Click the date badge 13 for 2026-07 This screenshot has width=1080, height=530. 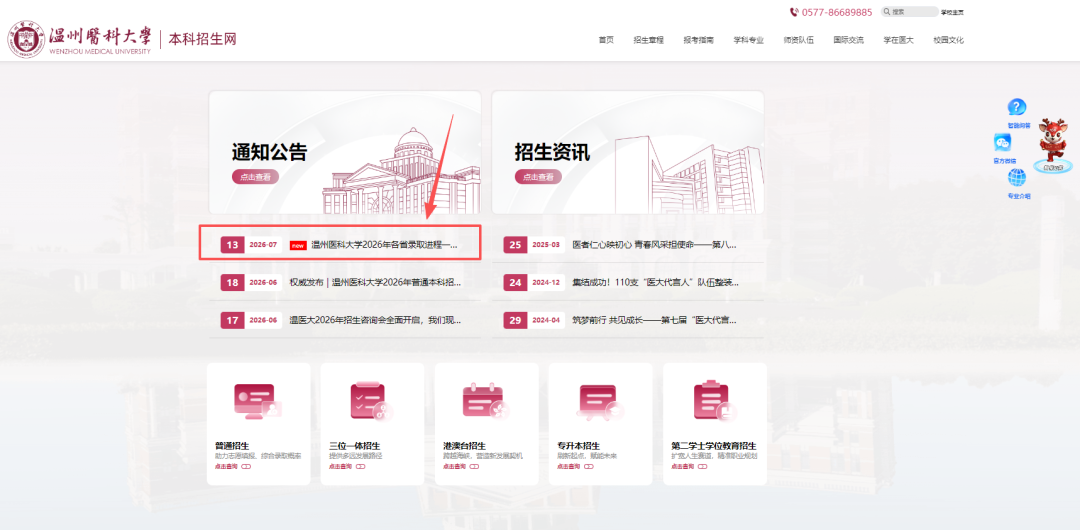(x=232, y=245)
